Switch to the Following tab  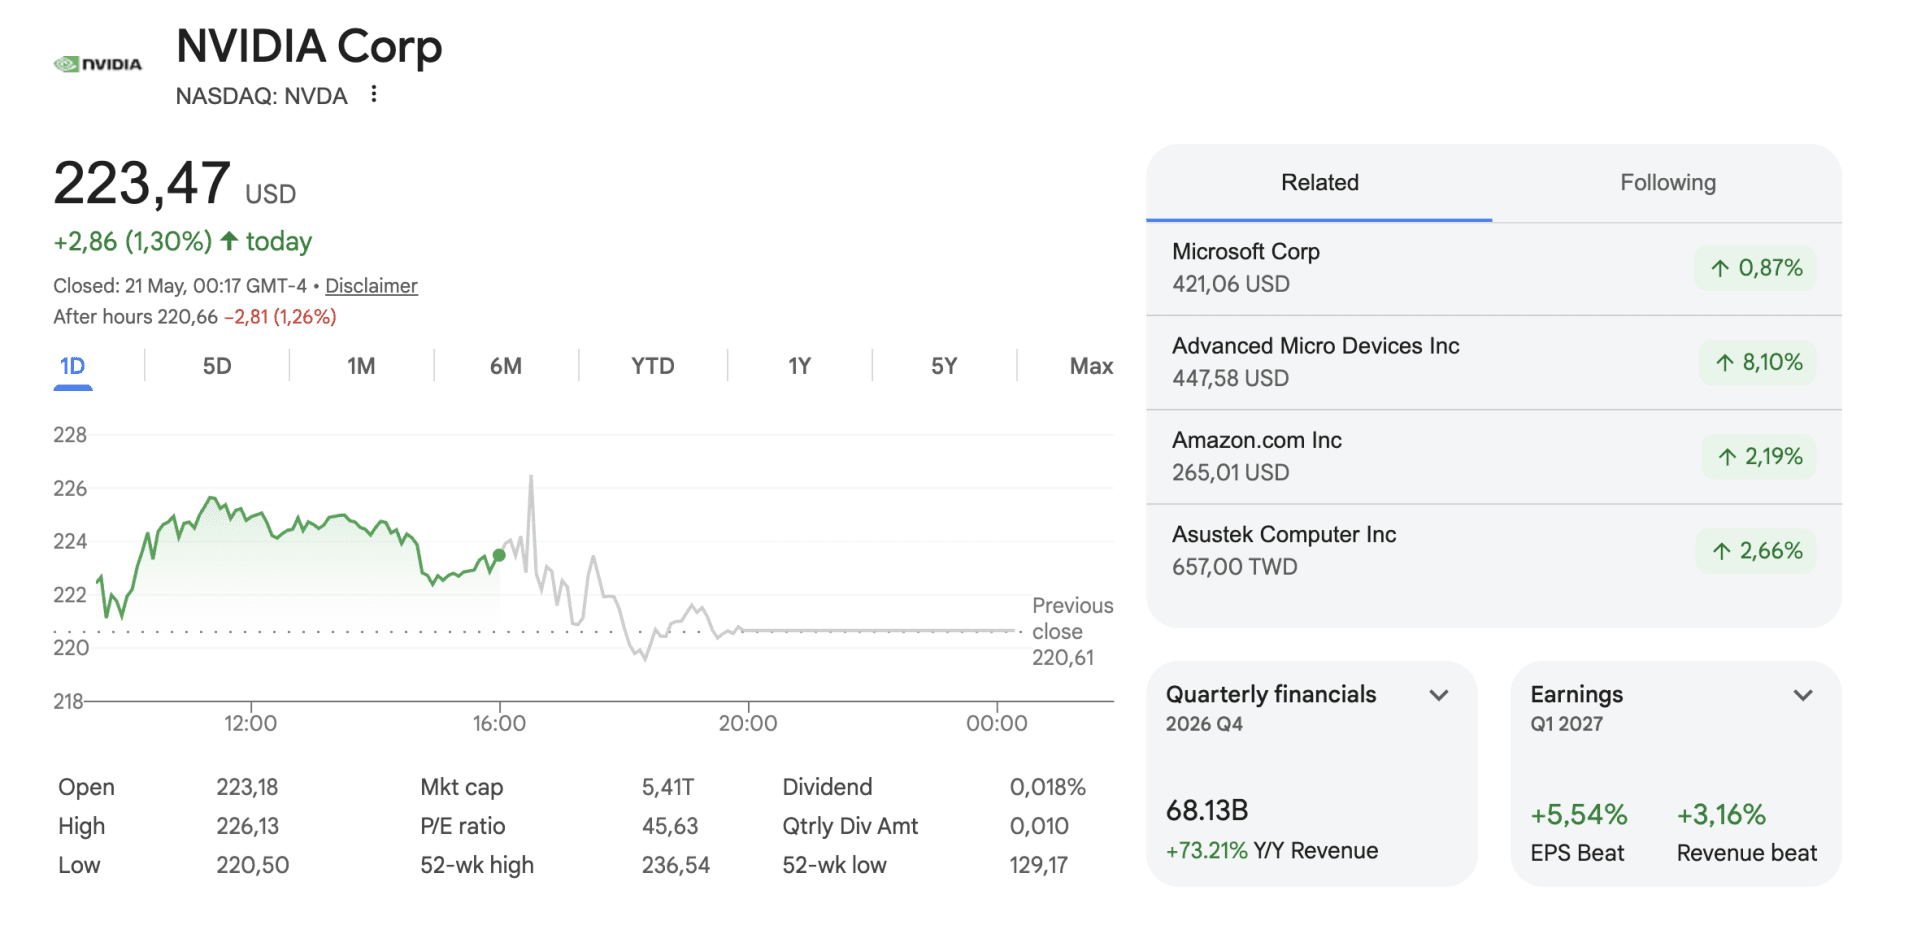point(1668,183)
